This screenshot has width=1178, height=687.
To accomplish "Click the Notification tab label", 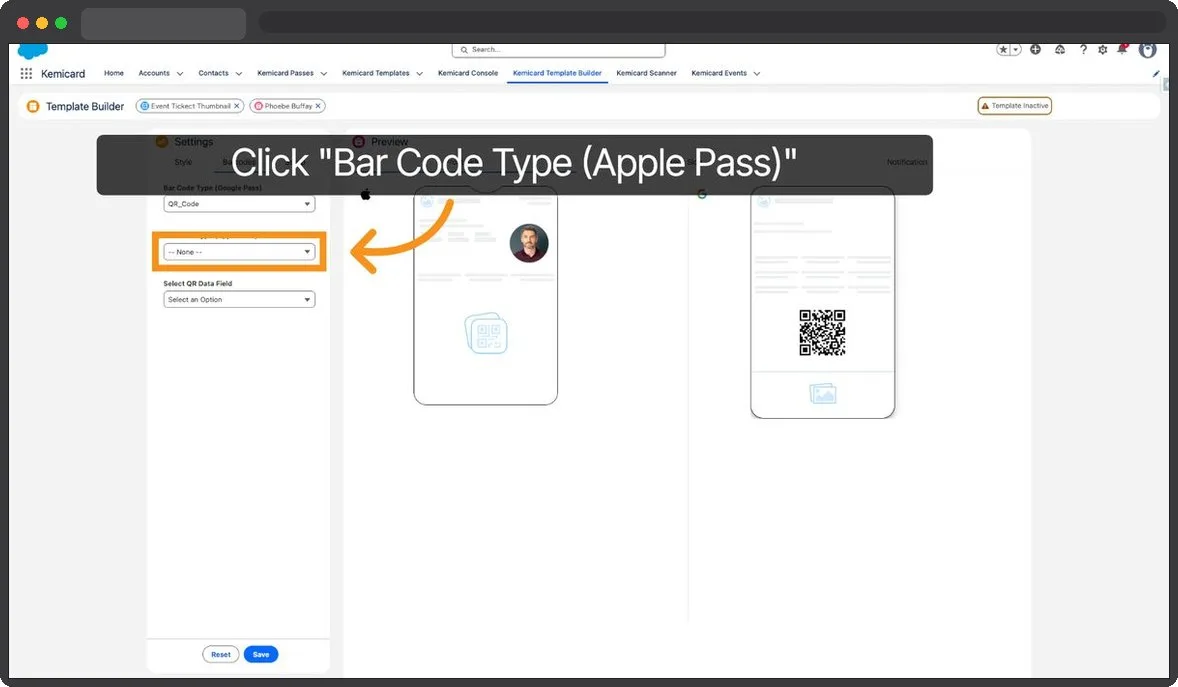I will pyautogui.click(x=906, y=162).
